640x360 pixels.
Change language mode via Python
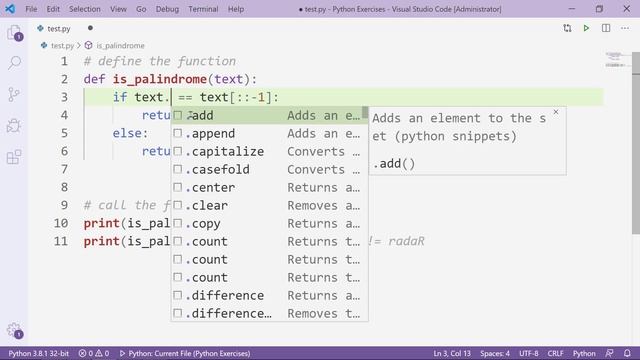point(584,353)
